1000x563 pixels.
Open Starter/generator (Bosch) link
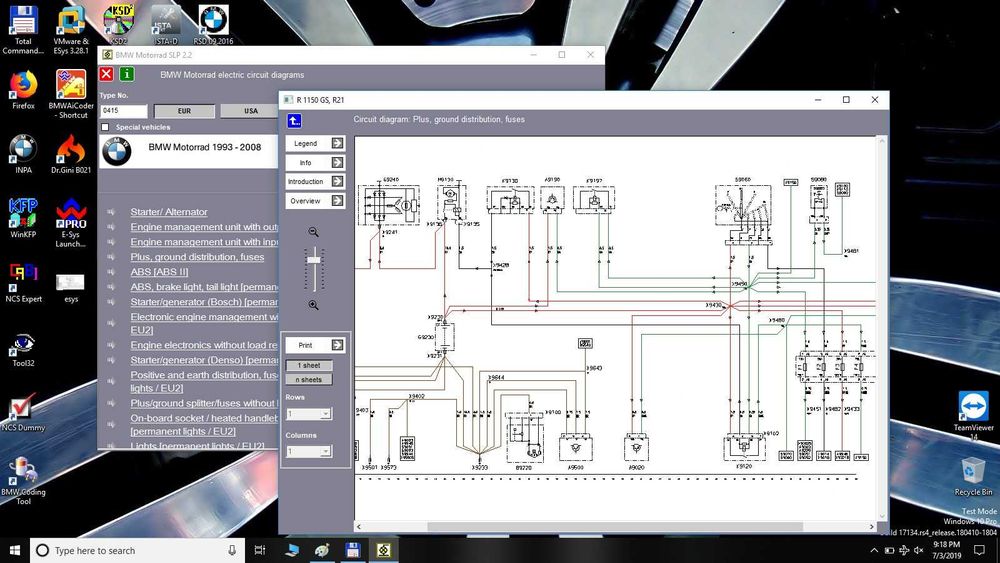point(204,302)
